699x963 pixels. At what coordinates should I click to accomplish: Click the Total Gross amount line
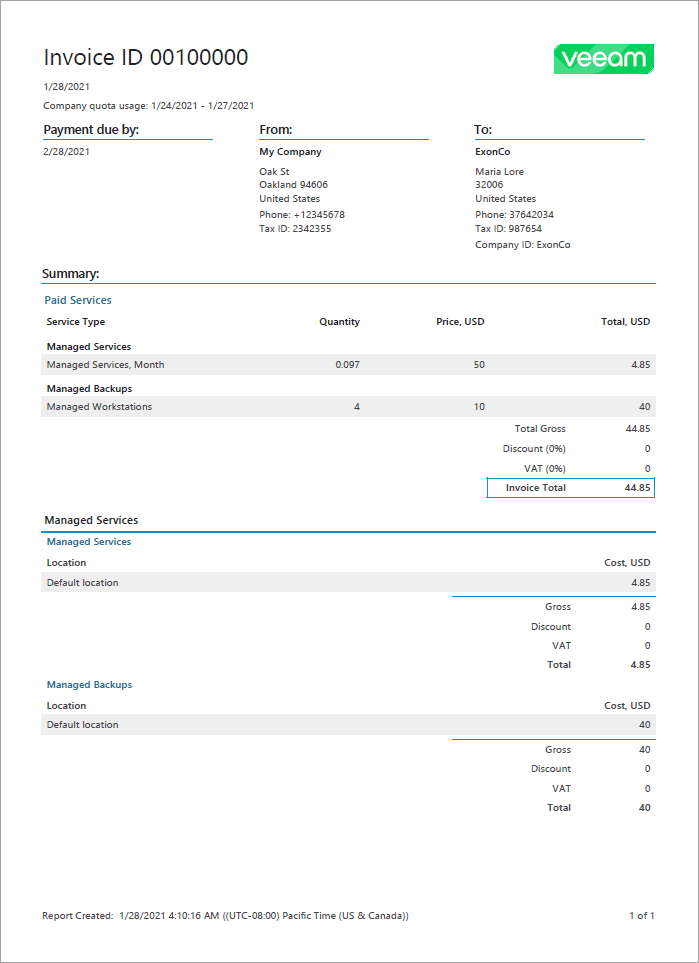click(580, 429)
